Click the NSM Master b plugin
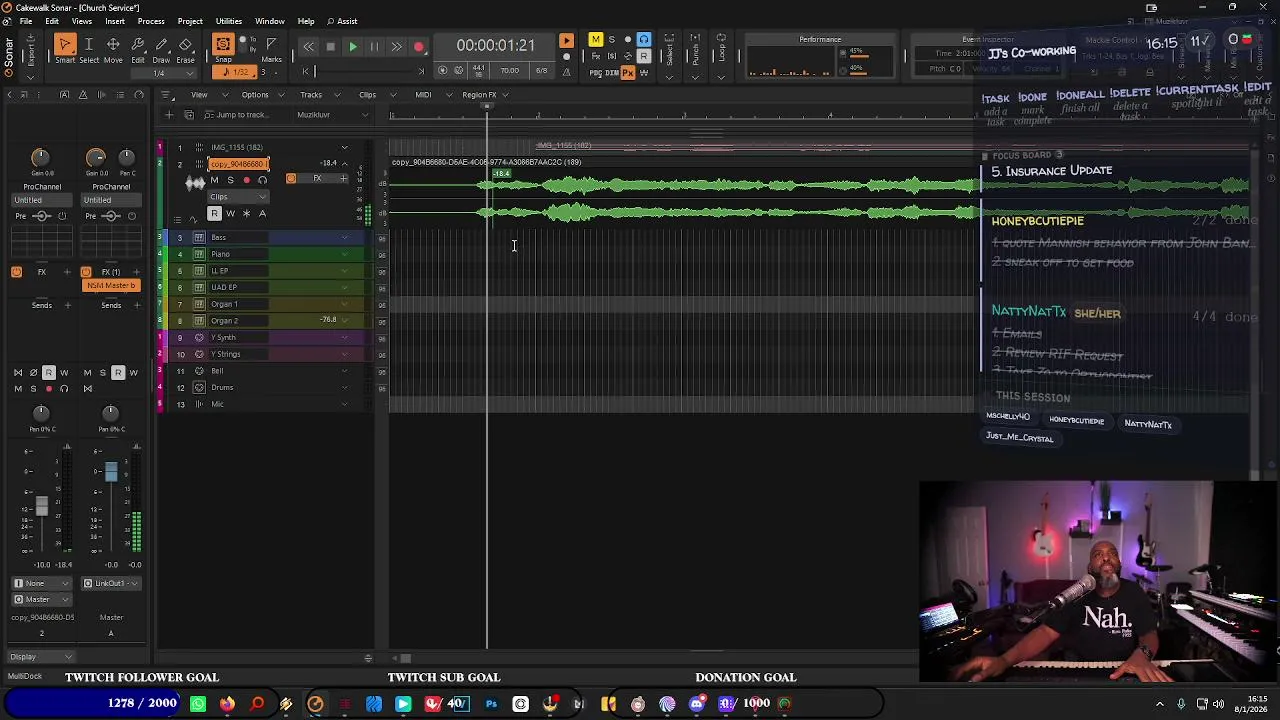The image size is (1280, 720). (x=110, y=286)
